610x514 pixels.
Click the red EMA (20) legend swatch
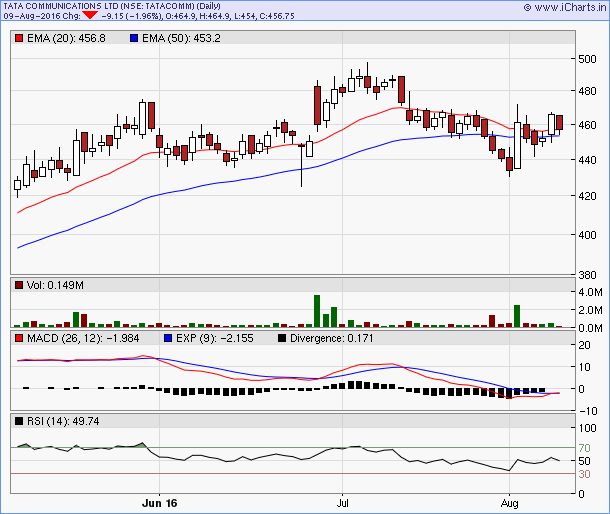(x=19, y=38)
